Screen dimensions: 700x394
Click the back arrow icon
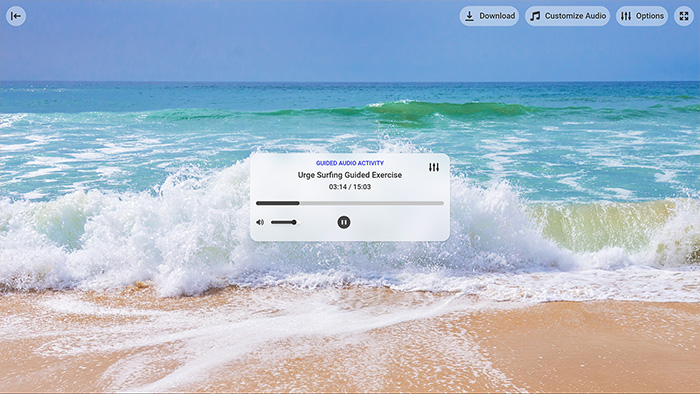click(x=16, y=16)
